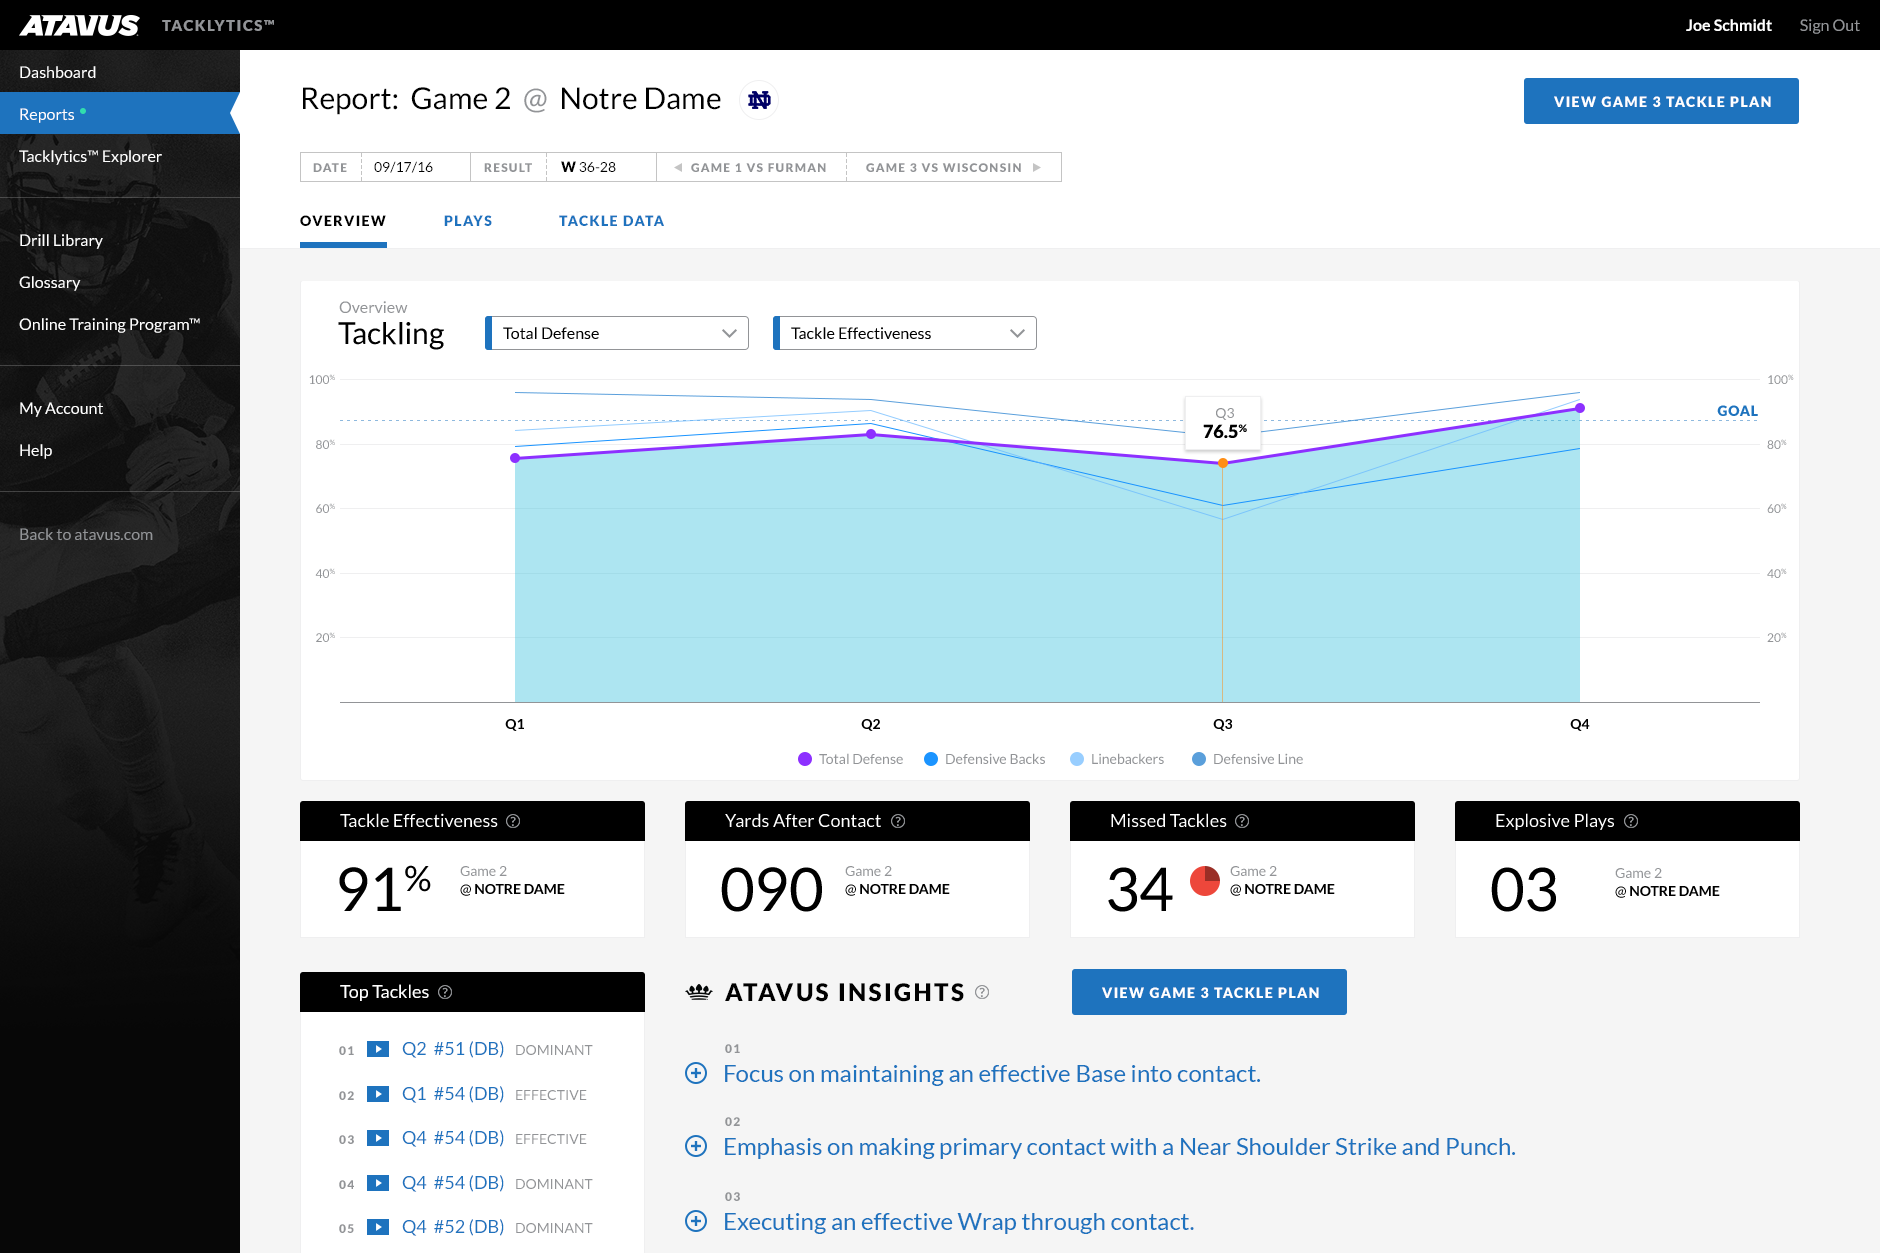Open the Total Defense dropdown
1880x1253 pixels.
pyautogui.click(x=617, y=333)
